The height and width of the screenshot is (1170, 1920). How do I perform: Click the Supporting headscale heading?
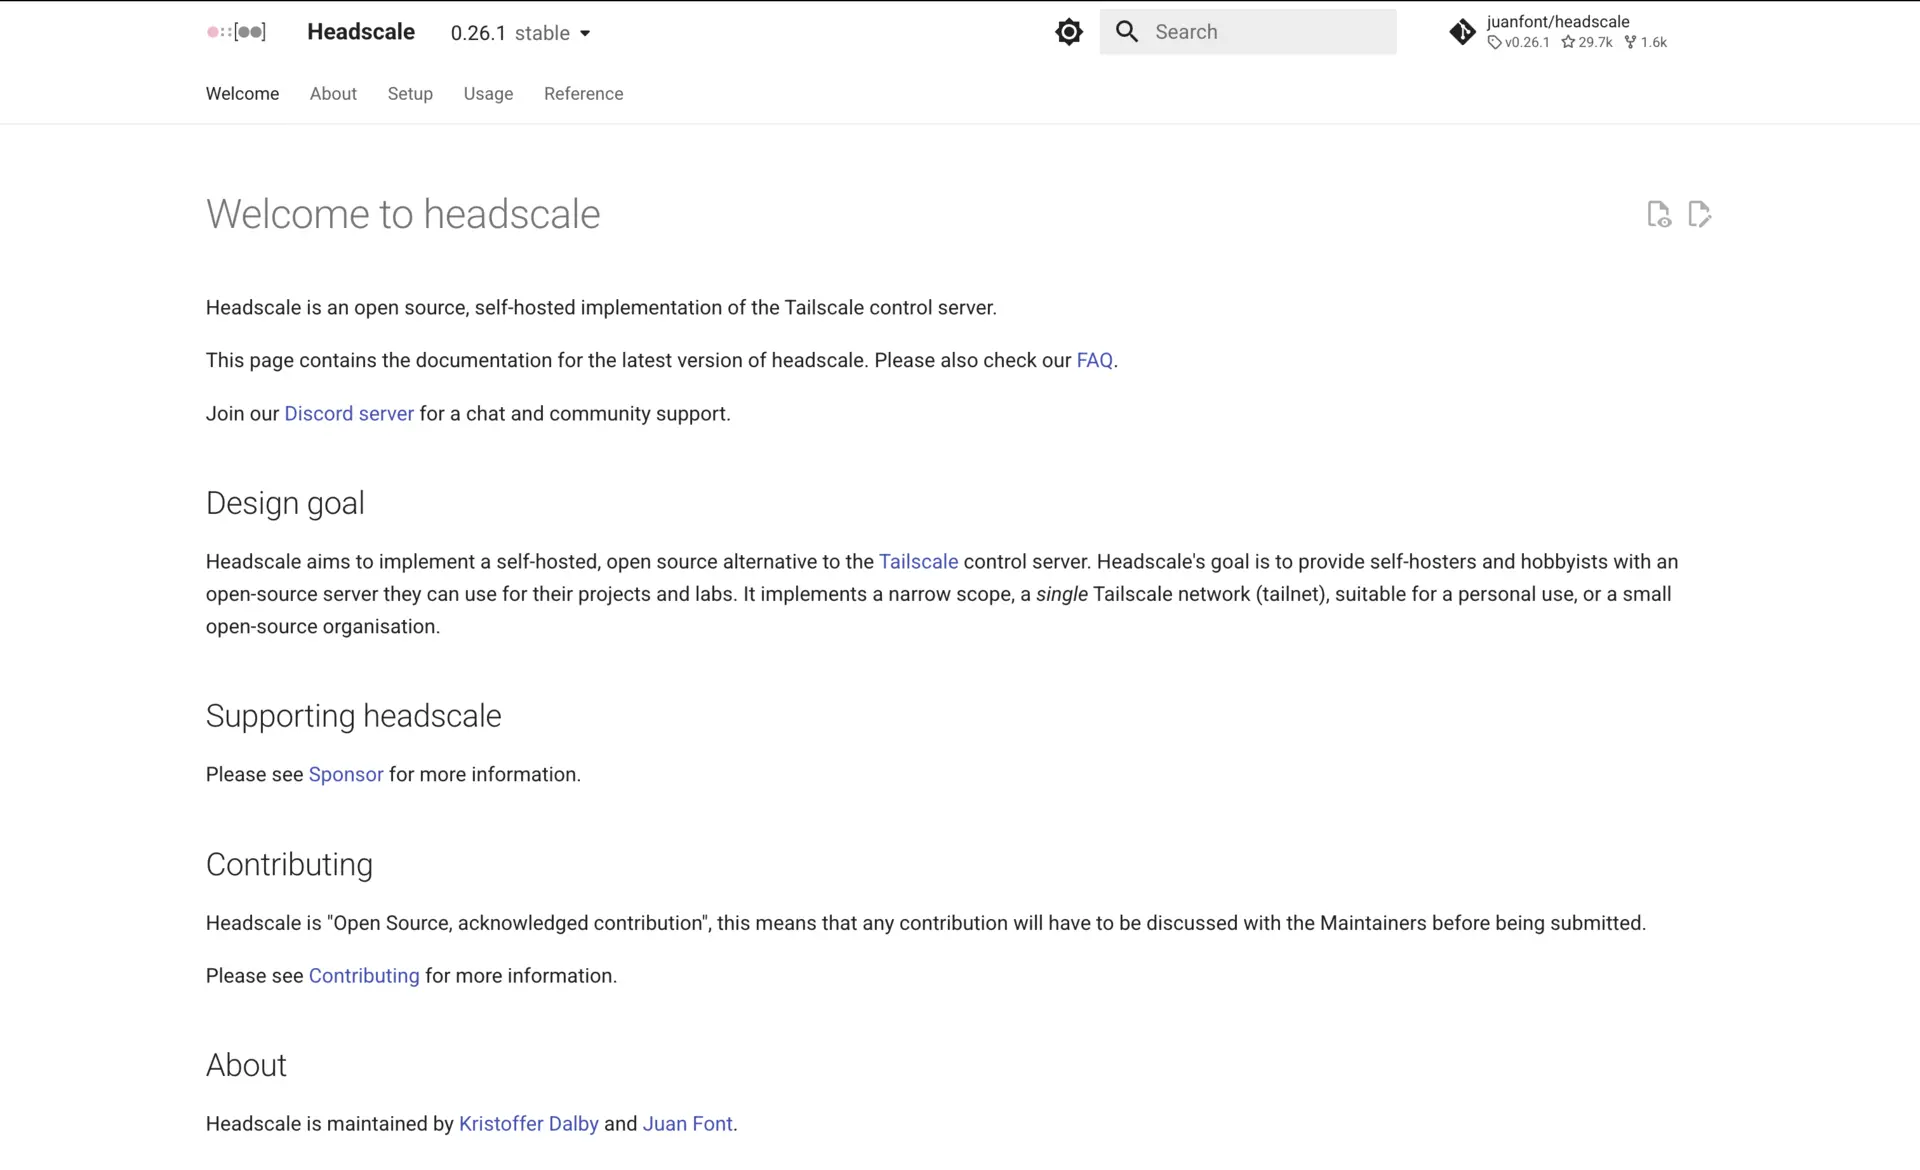click(x=354, y=716)
